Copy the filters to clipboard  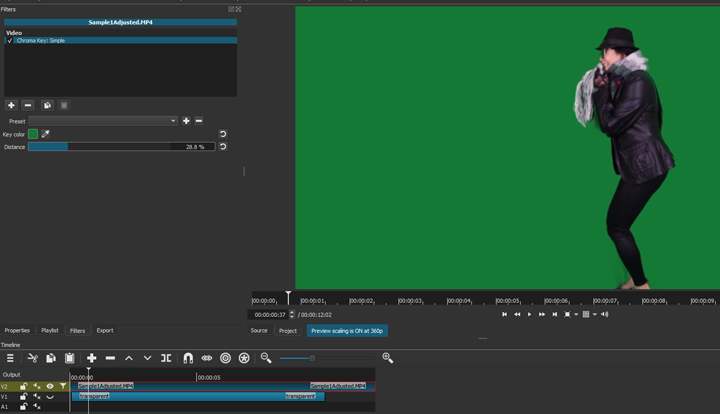click(x=47, y=105)
